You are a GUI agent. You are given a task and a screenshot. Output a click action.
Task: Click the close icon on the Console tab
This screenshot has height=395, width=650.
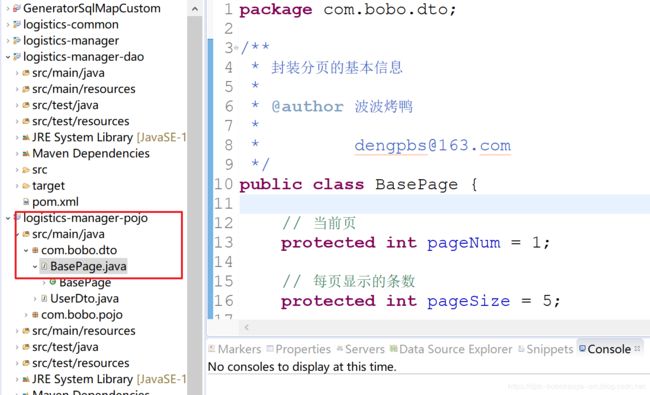(638, 349)
